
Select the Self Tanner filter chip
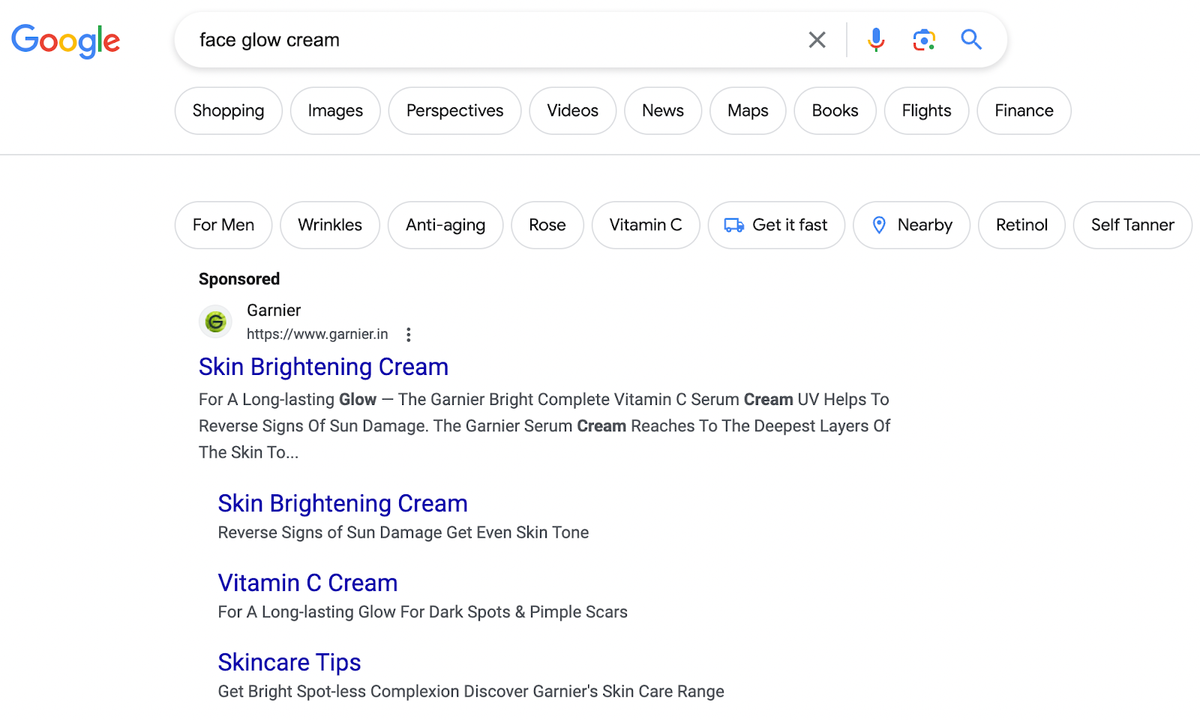tap(1132, 225)
